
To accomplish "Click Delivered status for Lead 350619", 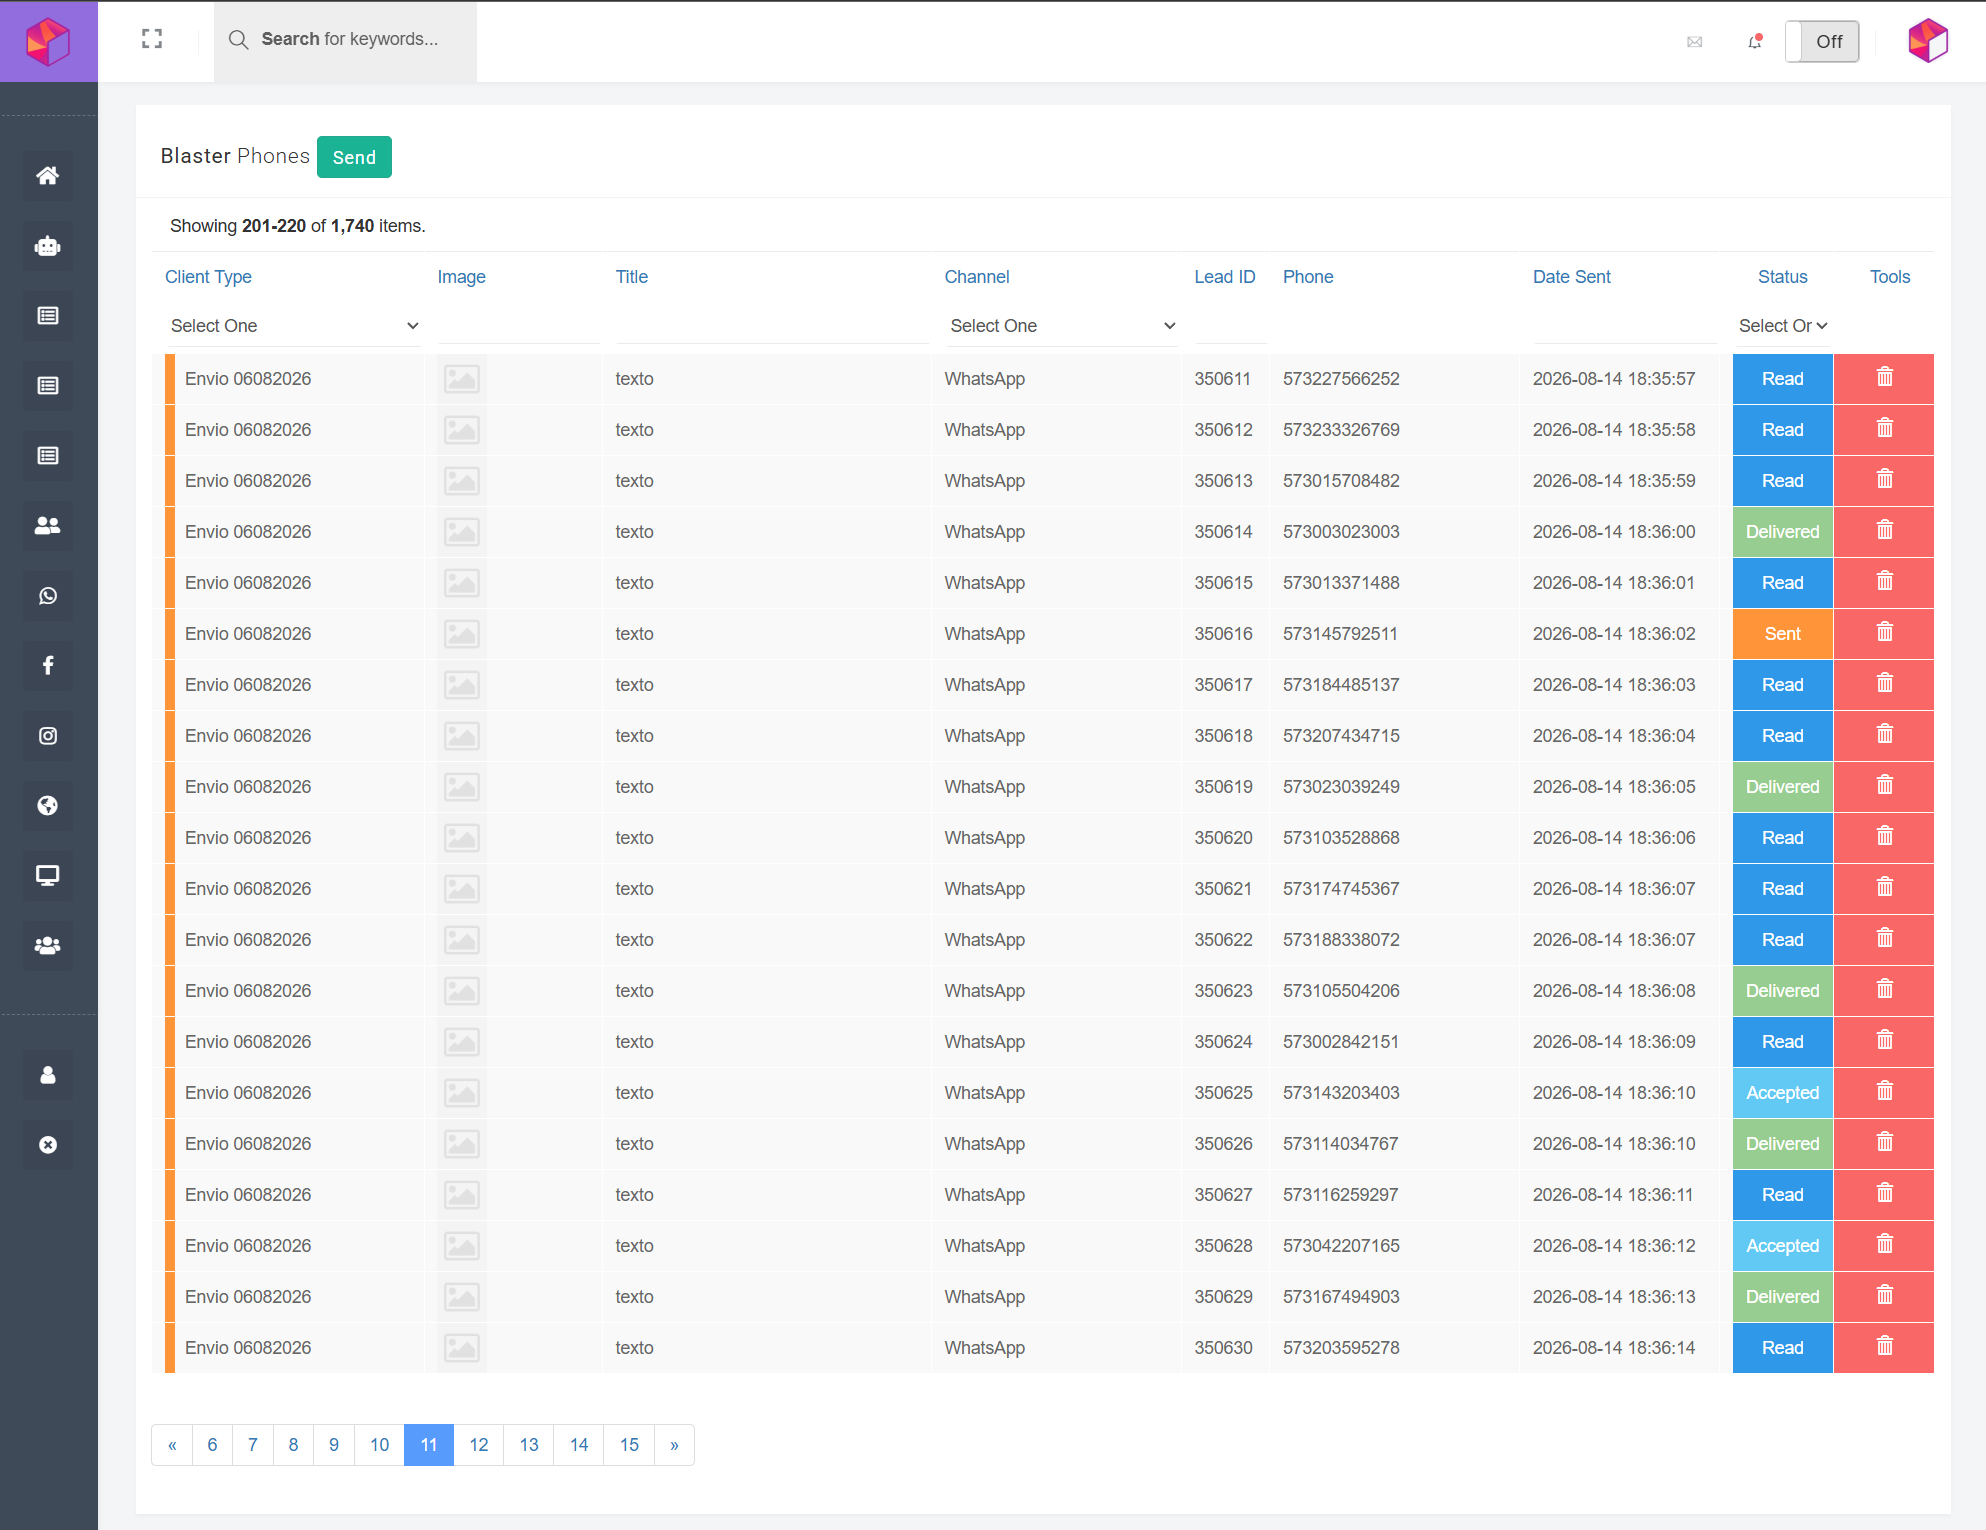I will (1782, 786).
